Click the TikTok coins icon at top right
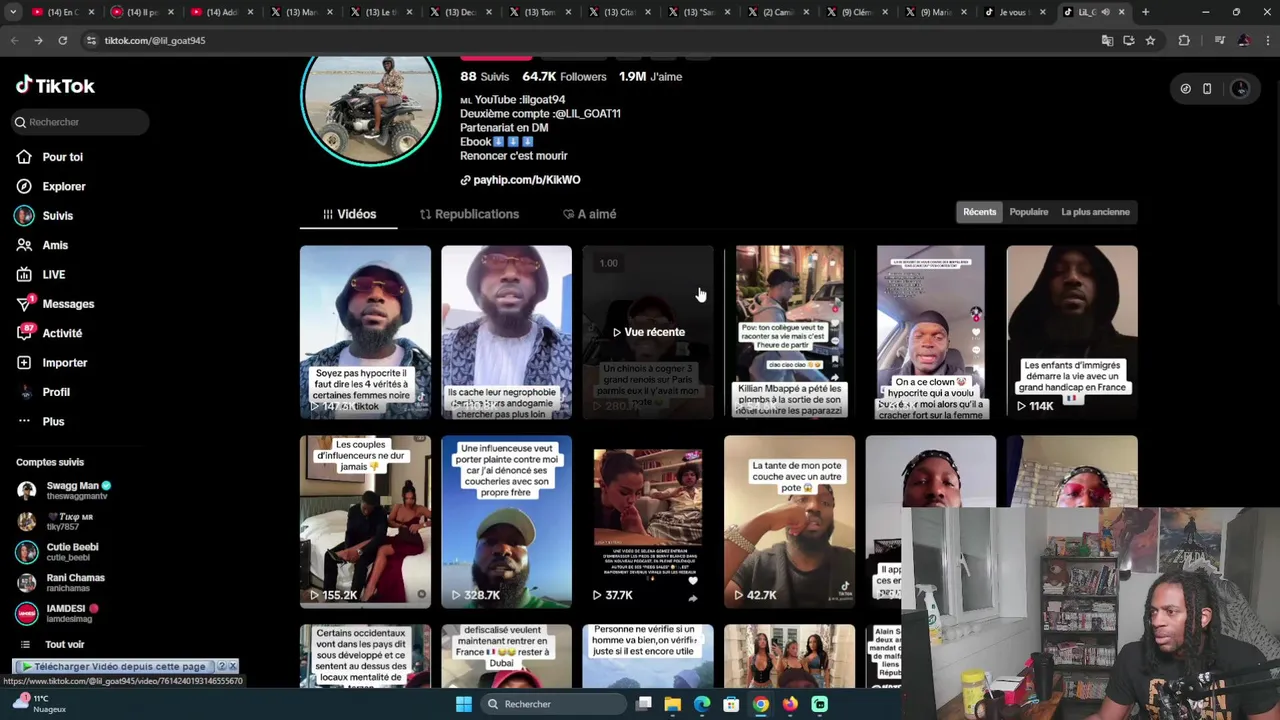The height and width of the screenshot is (720, 1280). pyautogui.click(x=1185, y=89)
